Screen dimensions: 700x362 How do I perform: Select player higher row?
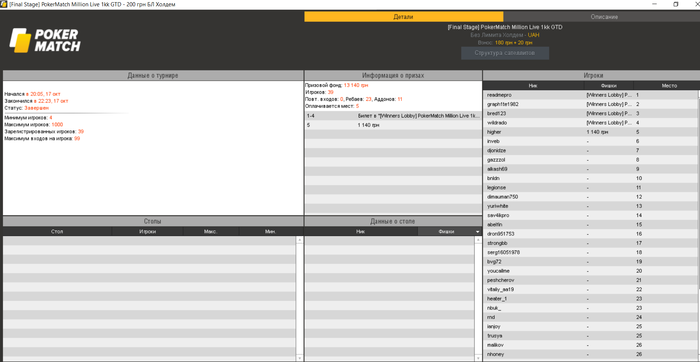[589, 132]
